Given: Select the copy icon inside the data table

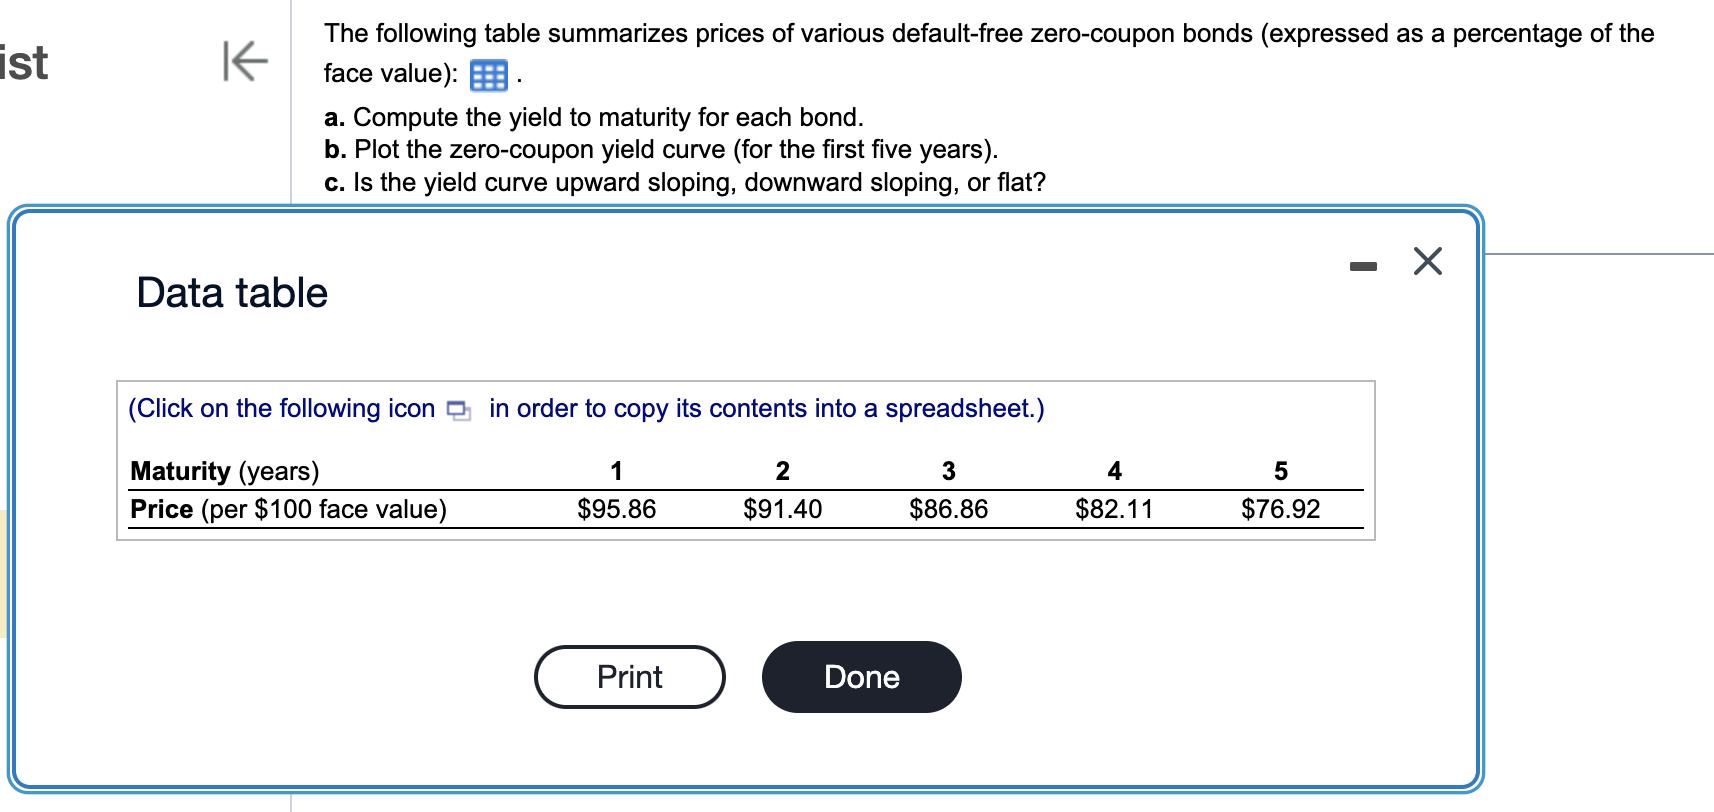Looking at the screenshot, I should click(457, 408).
